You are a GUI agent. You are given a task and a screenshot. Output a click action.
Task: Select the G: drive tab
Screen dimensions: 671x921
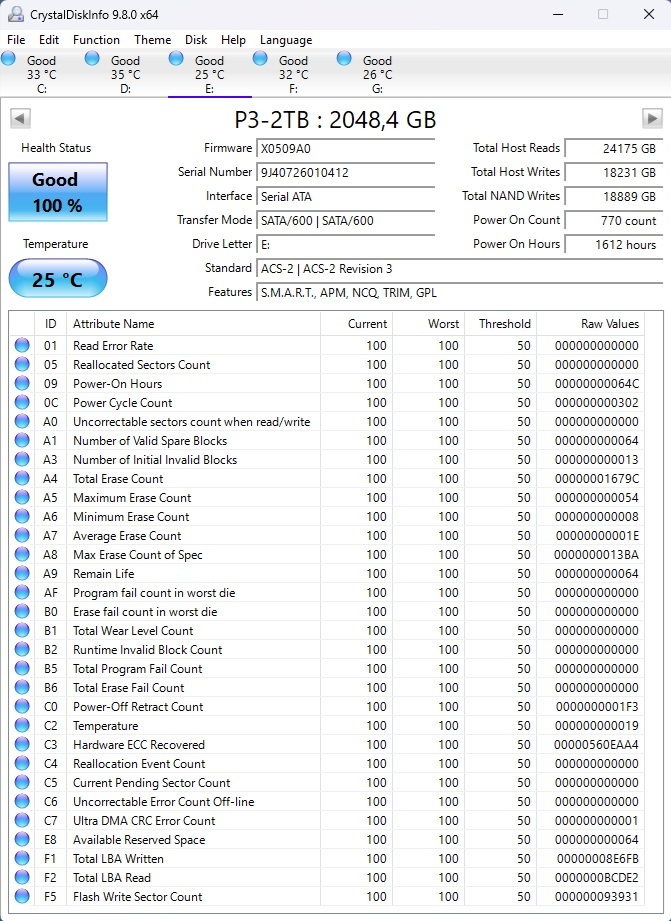(x=378, y=74)
